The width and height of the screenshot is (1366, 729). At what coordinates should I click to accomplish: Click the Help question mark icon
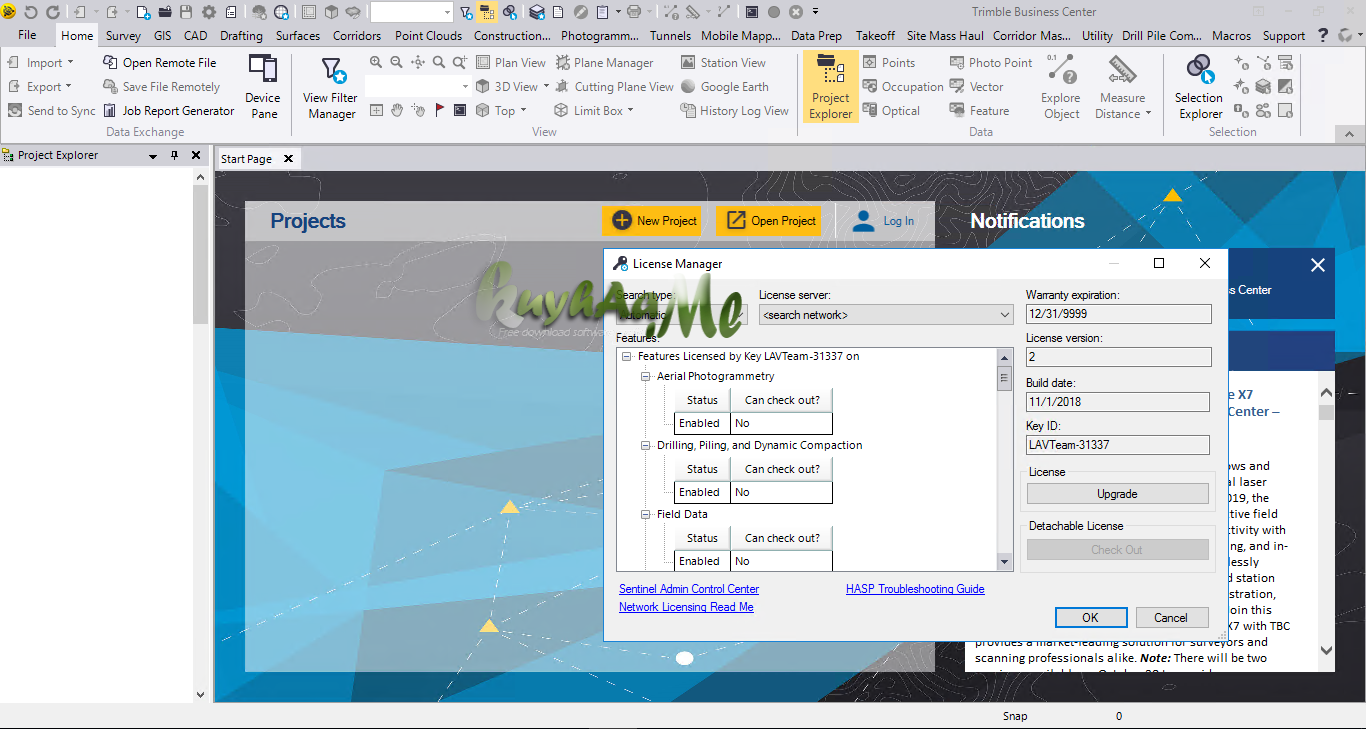(x=1322, y=35)
